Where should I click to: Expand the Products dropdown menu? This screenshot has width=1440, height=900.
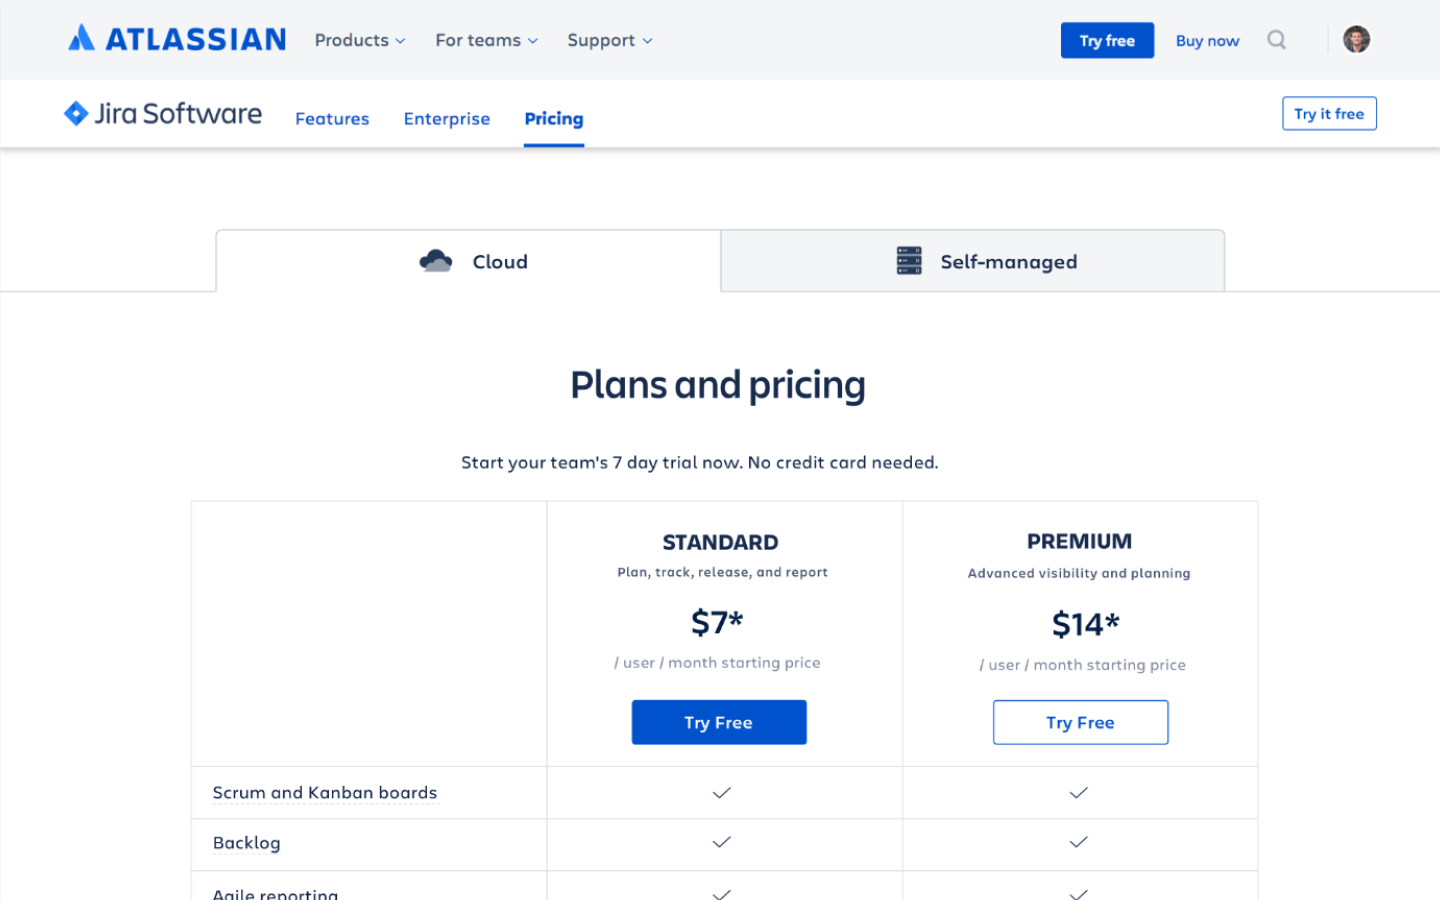point(360,40)
